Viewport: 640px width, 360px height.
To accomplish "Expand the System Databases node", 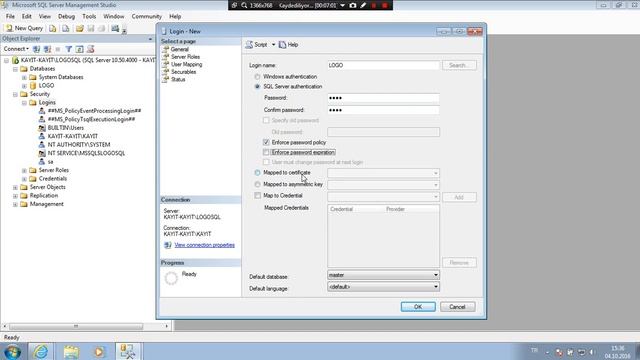I will coord(24,77).
